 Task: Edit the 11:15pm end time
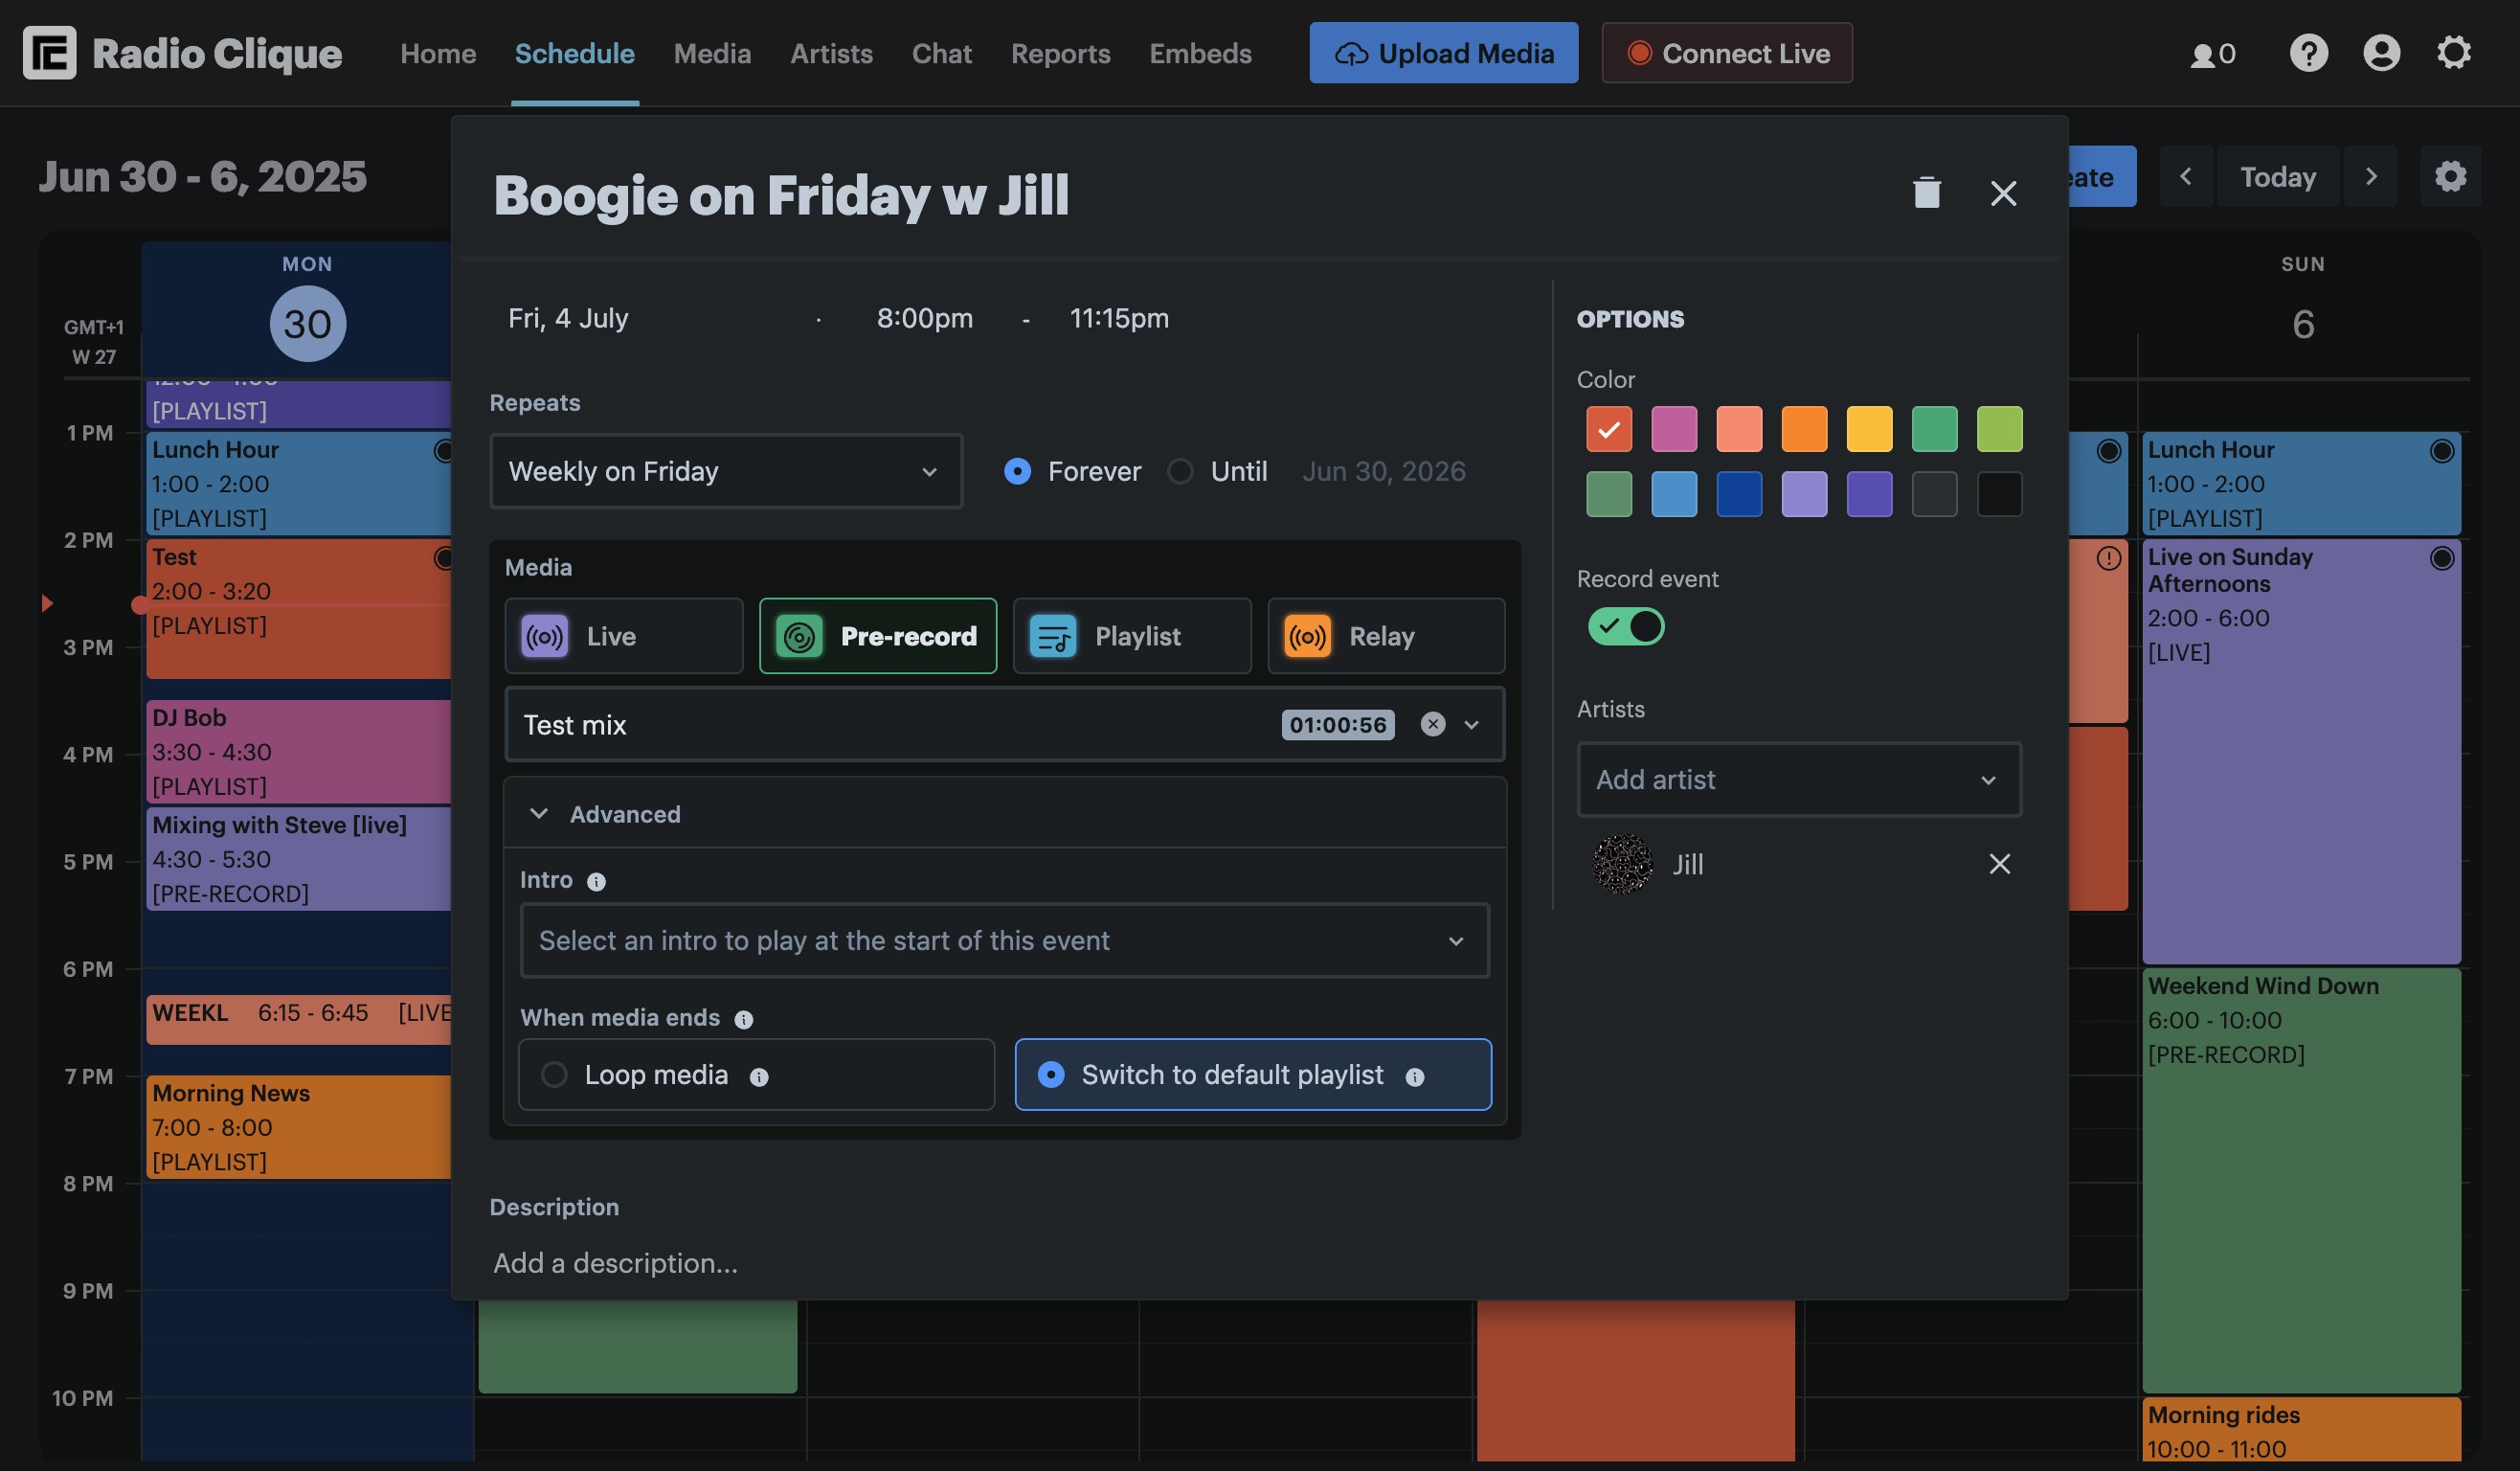pos(1119,318)
